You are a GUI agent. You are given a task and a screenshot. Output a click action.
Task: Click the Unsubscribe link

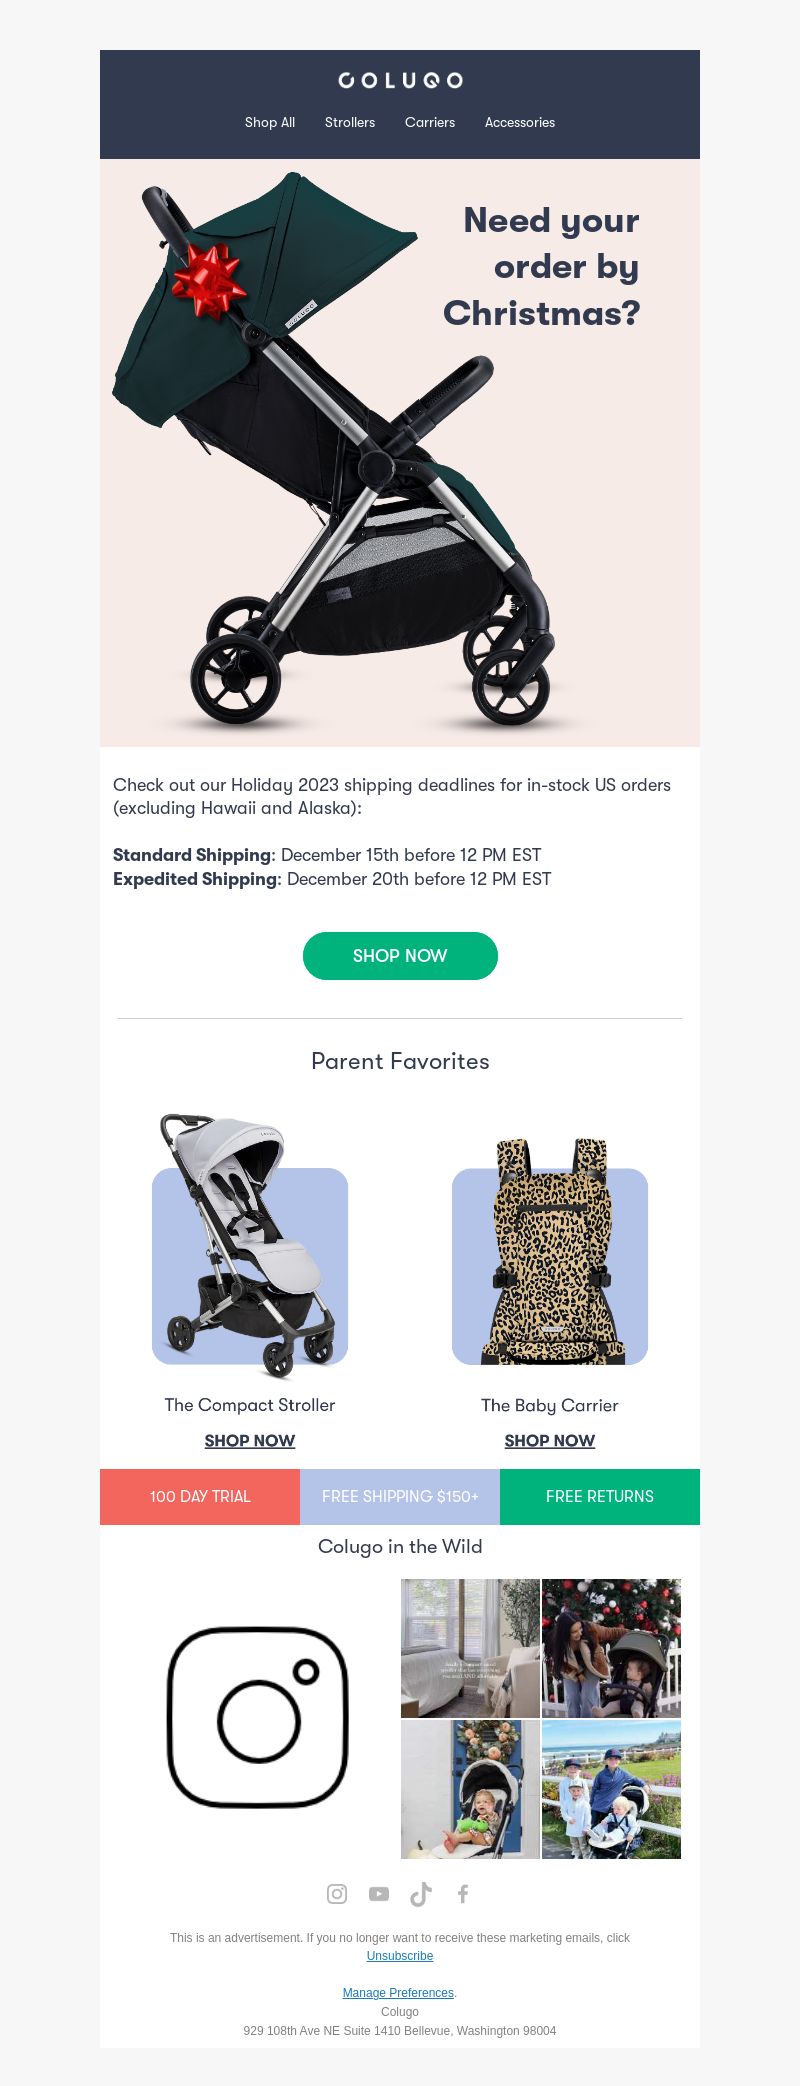click(x=400, y=1956)
